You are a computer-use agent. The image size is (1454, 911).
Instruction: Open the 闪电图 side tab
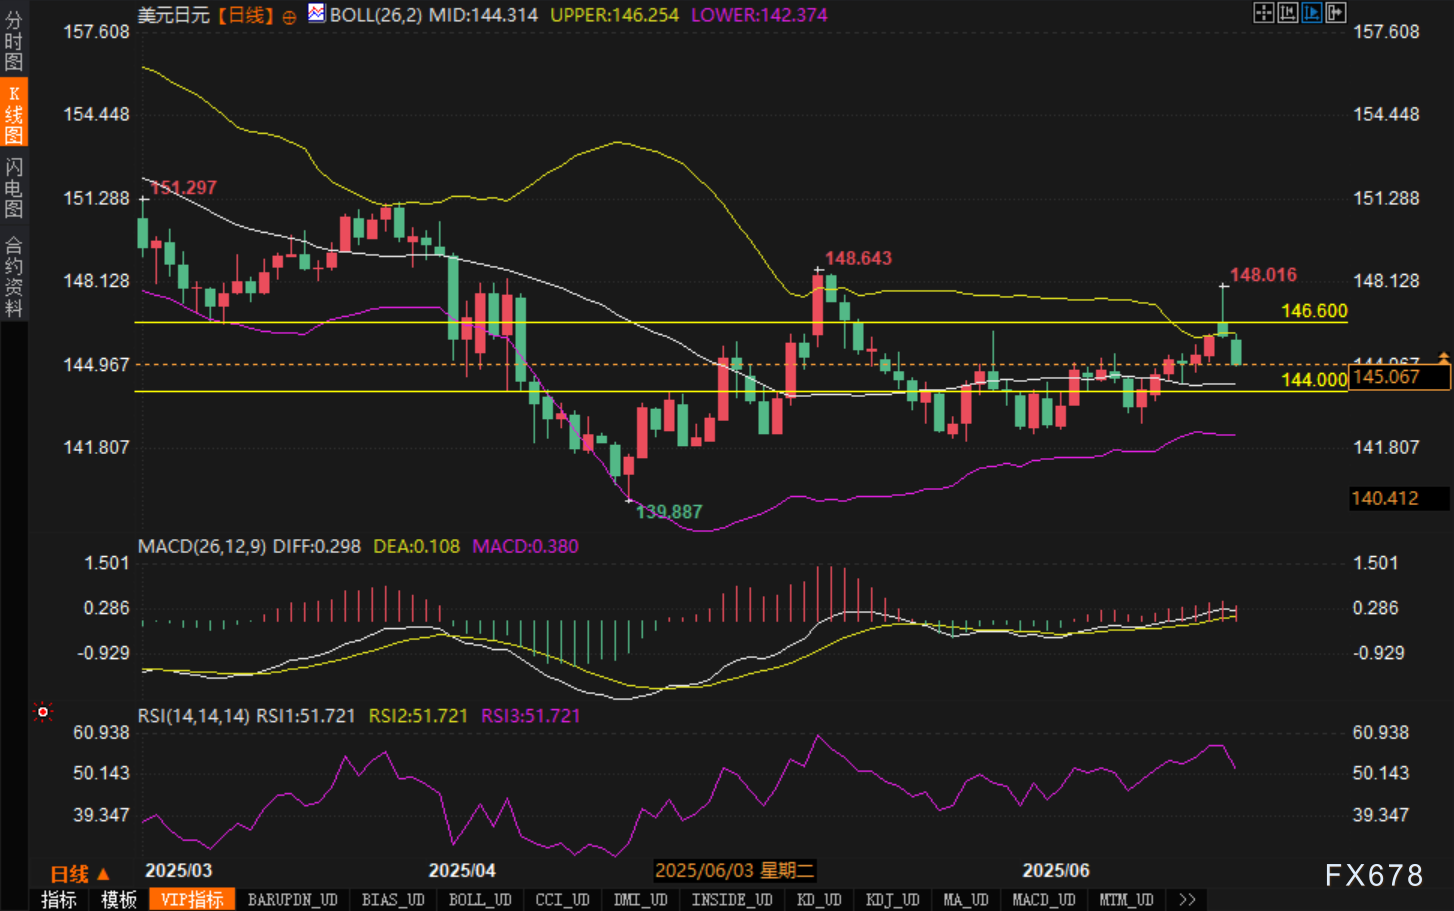(14, 187)
